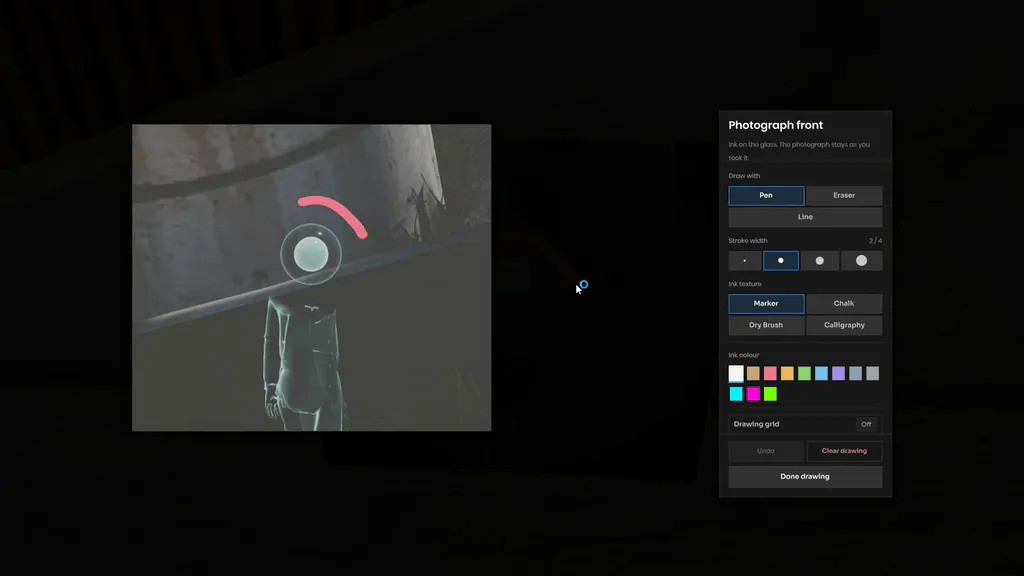Click the 'Photograph front' panel title
This screenshot has height=576, width=1024.
click(775, 125)
